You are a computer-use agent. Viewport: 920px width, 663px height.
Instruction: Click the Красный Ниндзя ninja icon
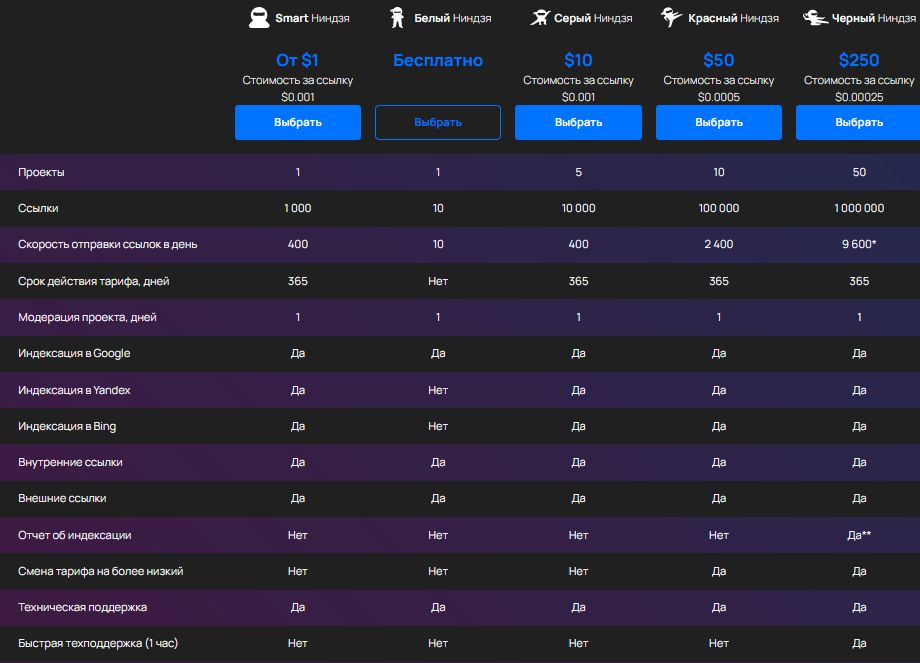pyautogui.click(x=673, y=17)
